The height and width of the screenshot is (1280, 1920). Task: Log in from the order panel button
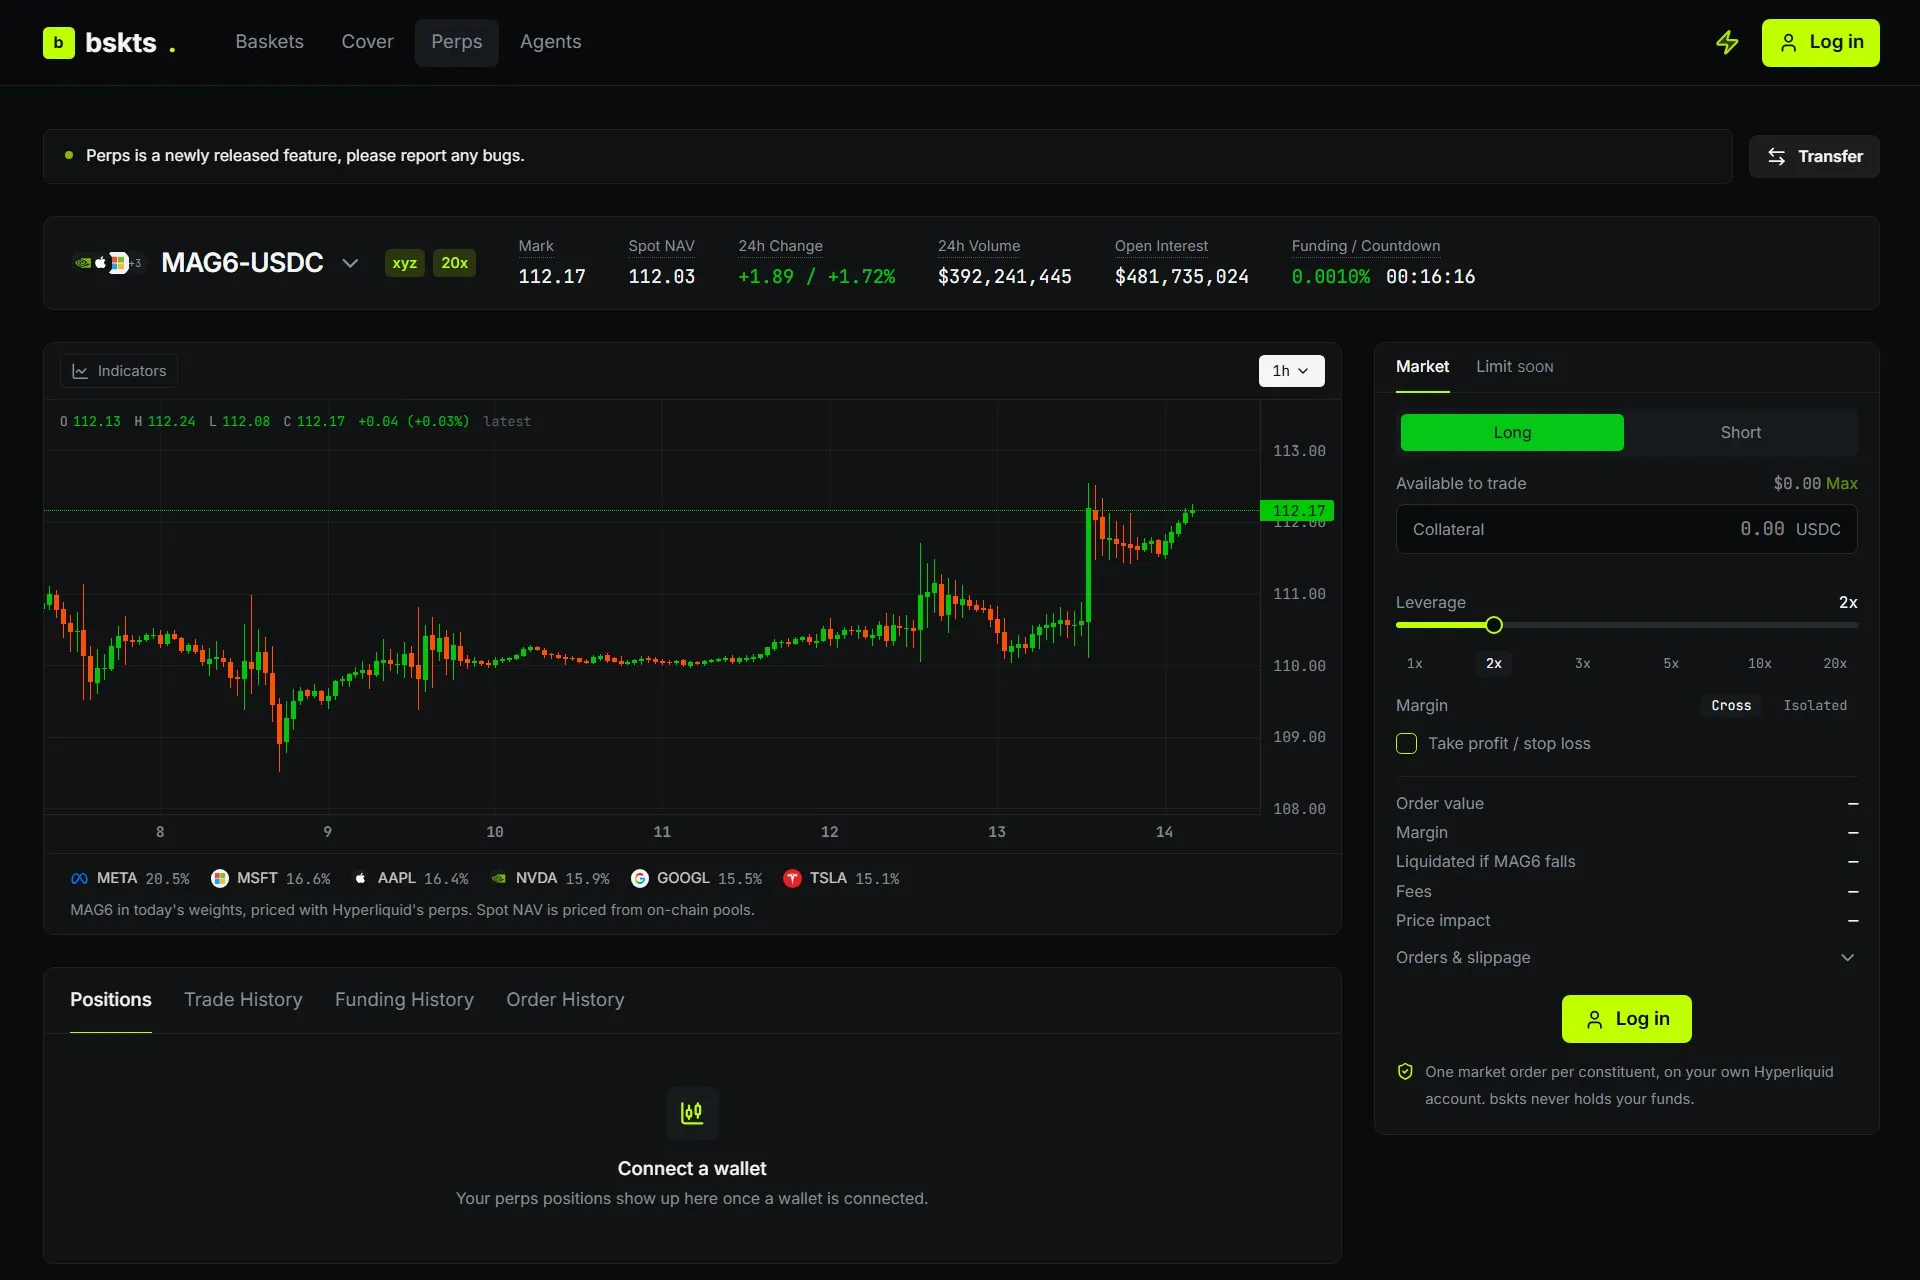pos(1627,1019)
